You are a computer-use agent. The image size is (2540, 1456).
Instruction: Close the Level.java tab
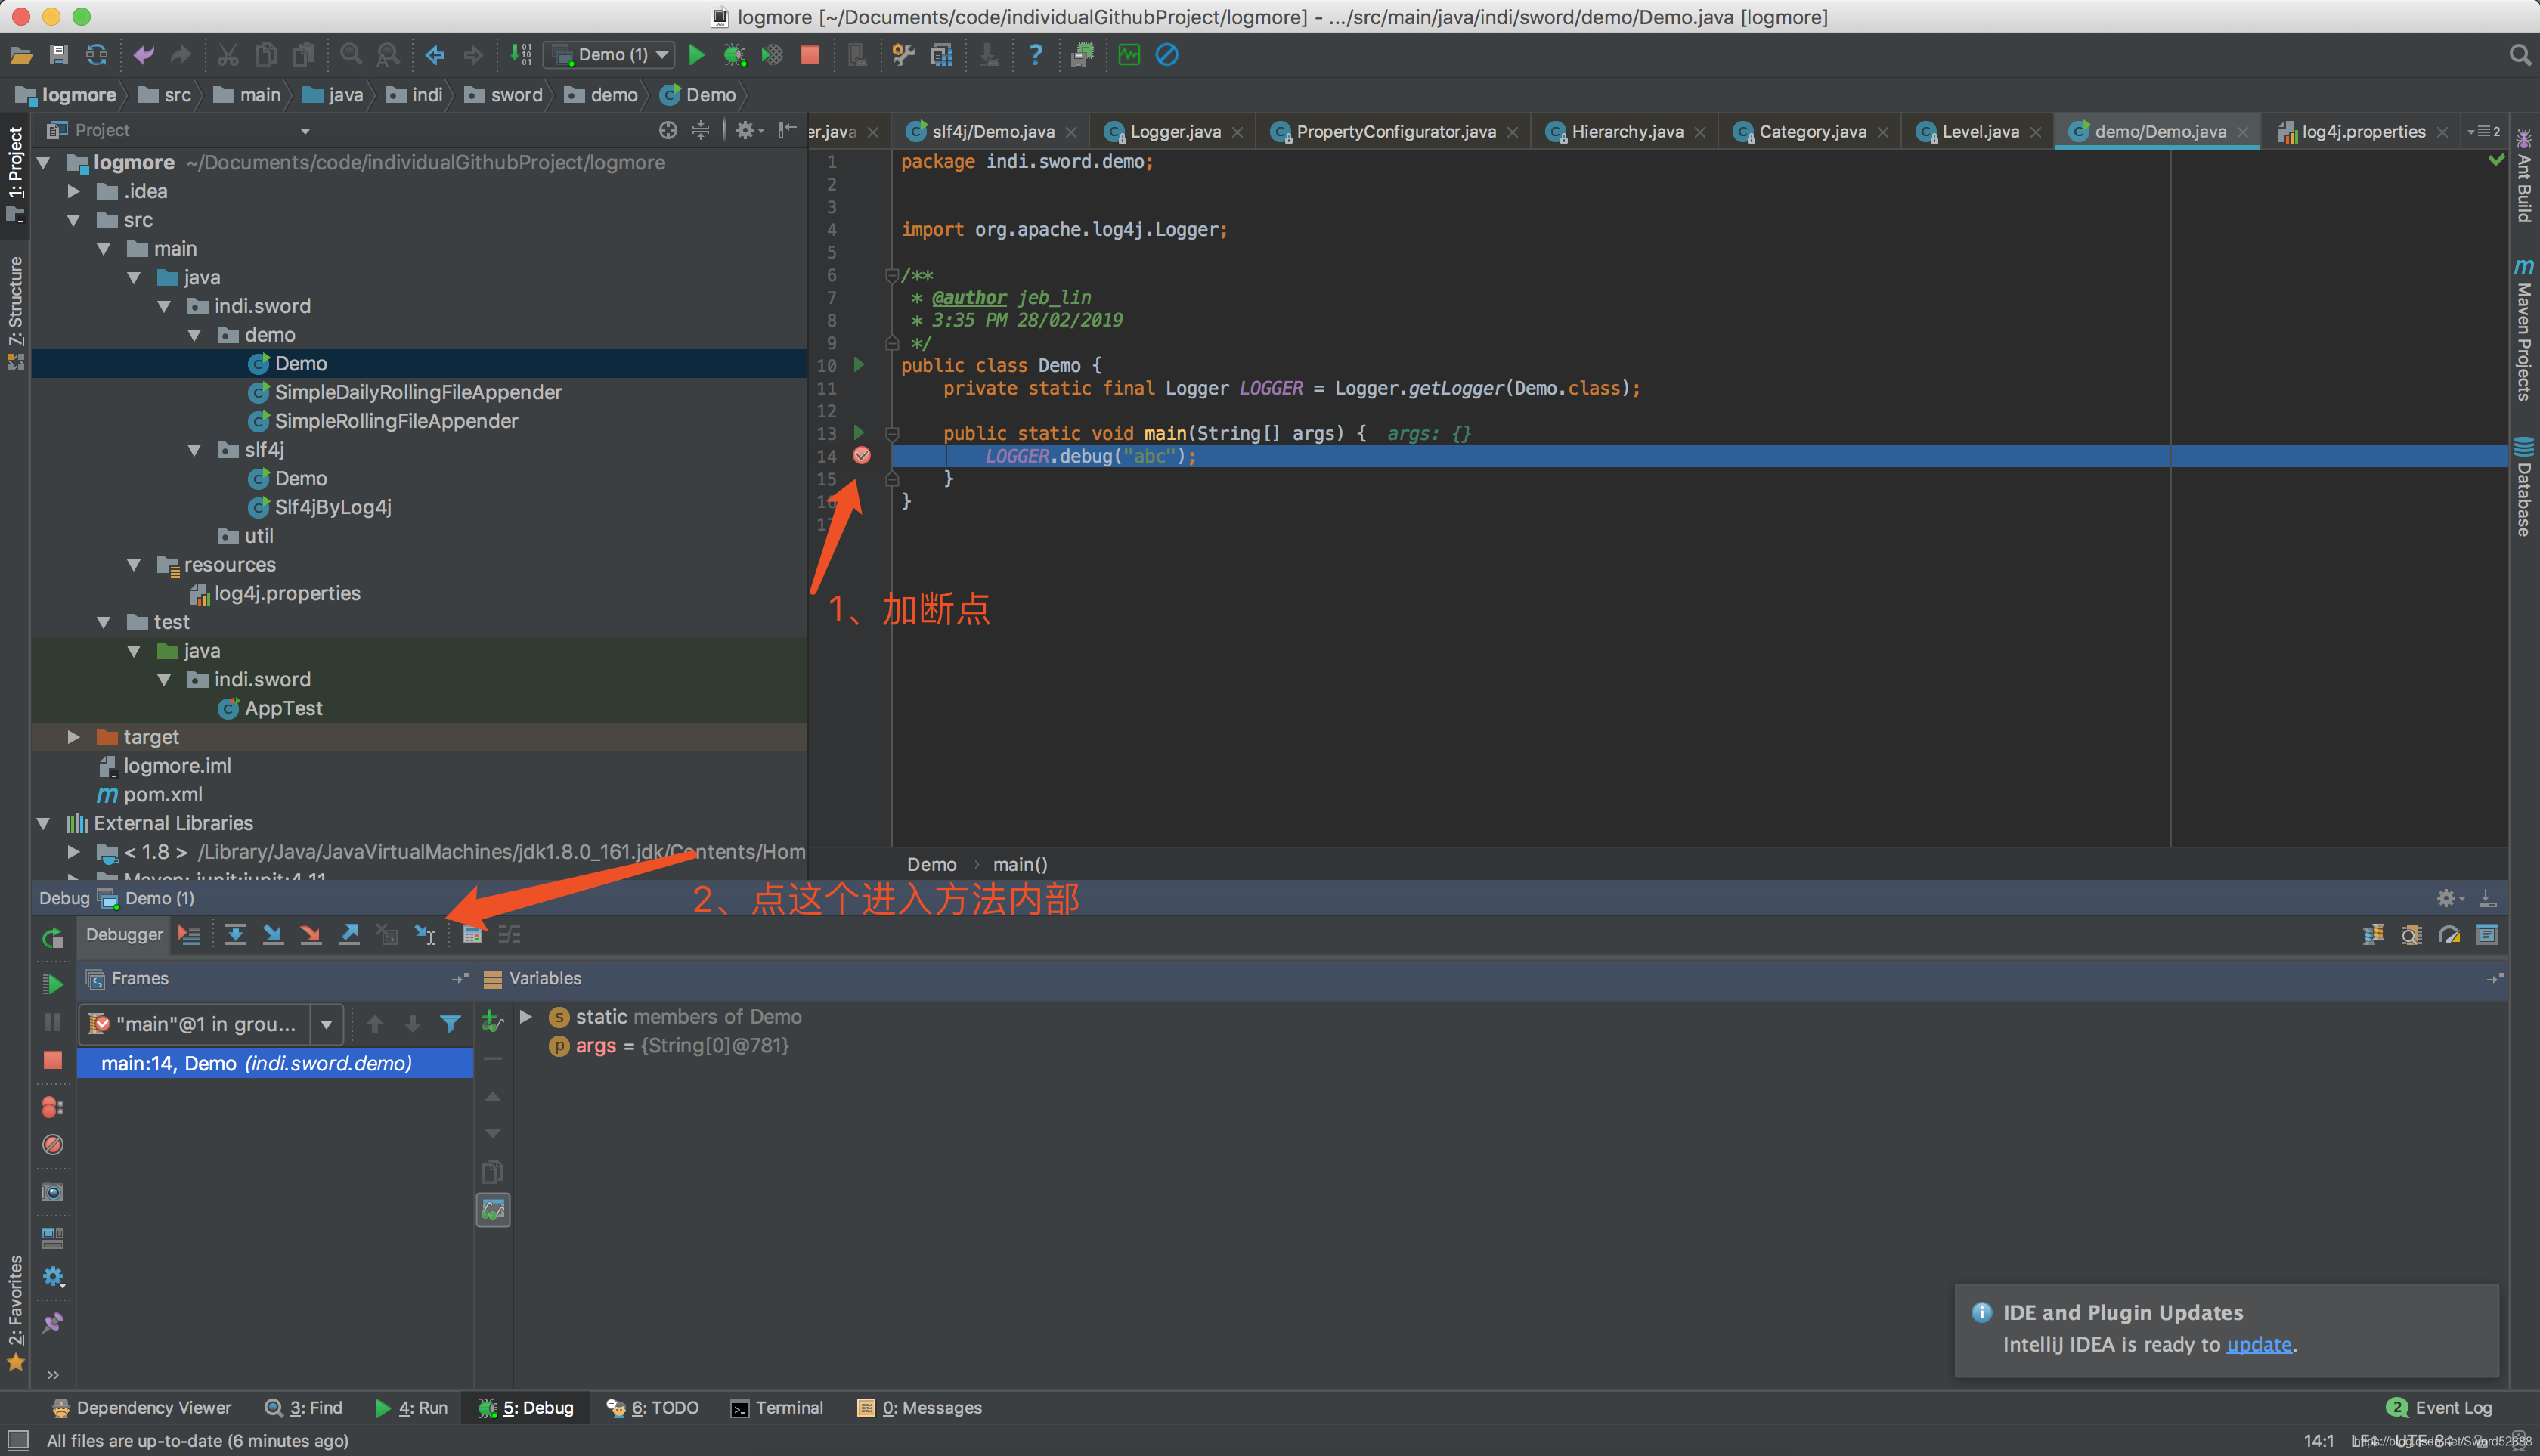[x=2034, y=132]
